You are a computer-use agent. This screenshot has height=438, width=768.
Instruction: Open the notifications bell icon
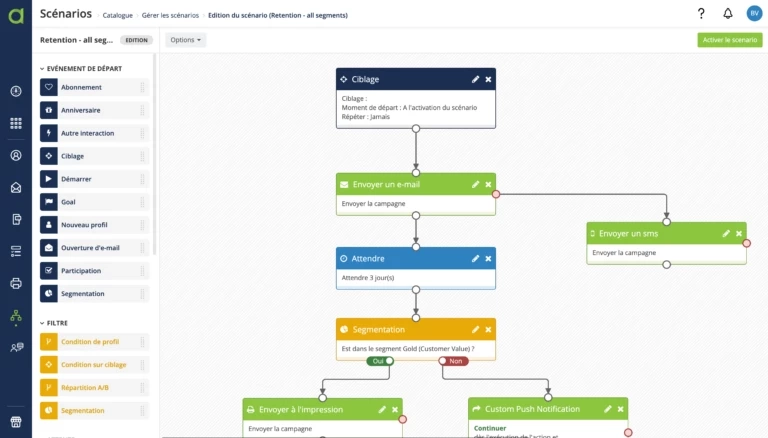point(727,14)
